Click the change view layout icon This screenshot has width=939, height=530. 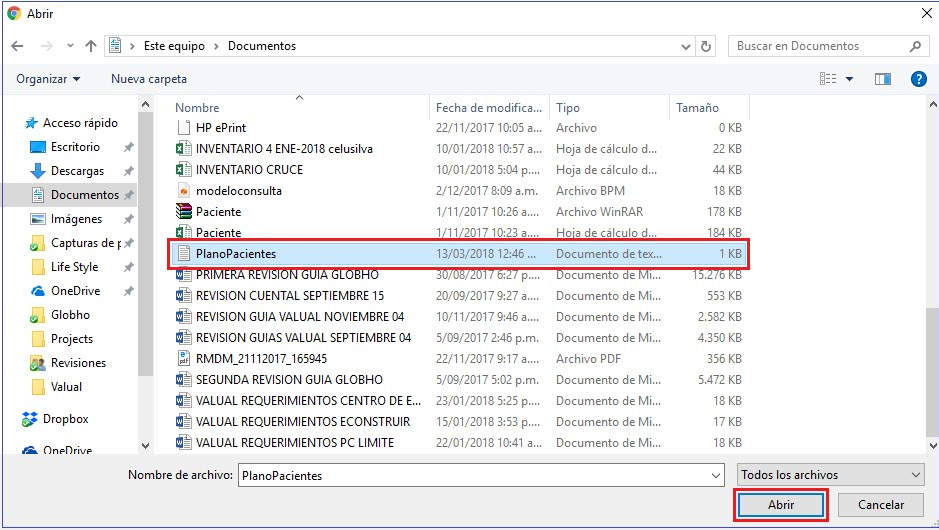pos(828,79)
